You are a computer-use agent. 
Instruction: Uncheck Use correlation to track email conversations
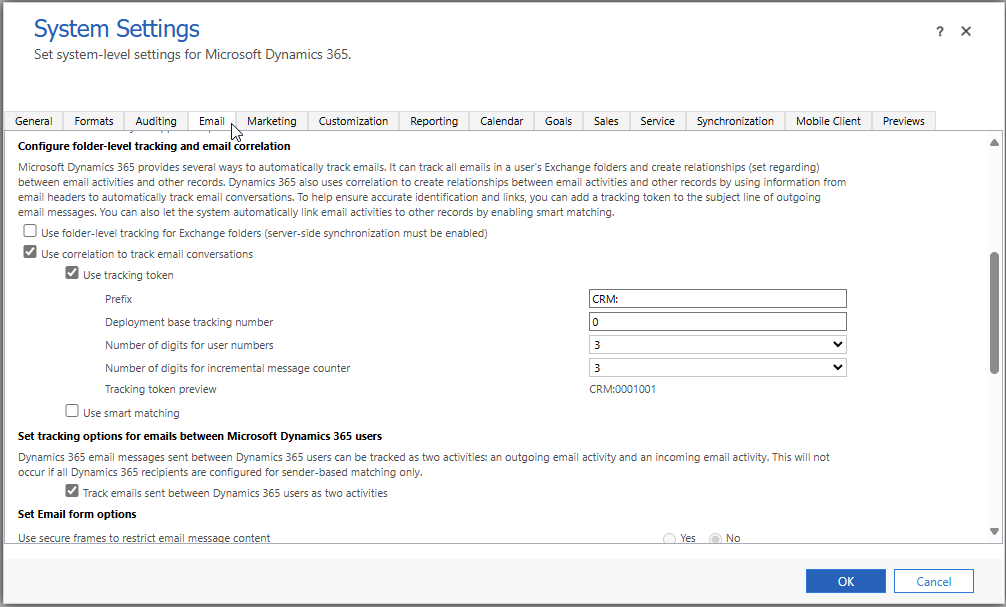point(30,252)
